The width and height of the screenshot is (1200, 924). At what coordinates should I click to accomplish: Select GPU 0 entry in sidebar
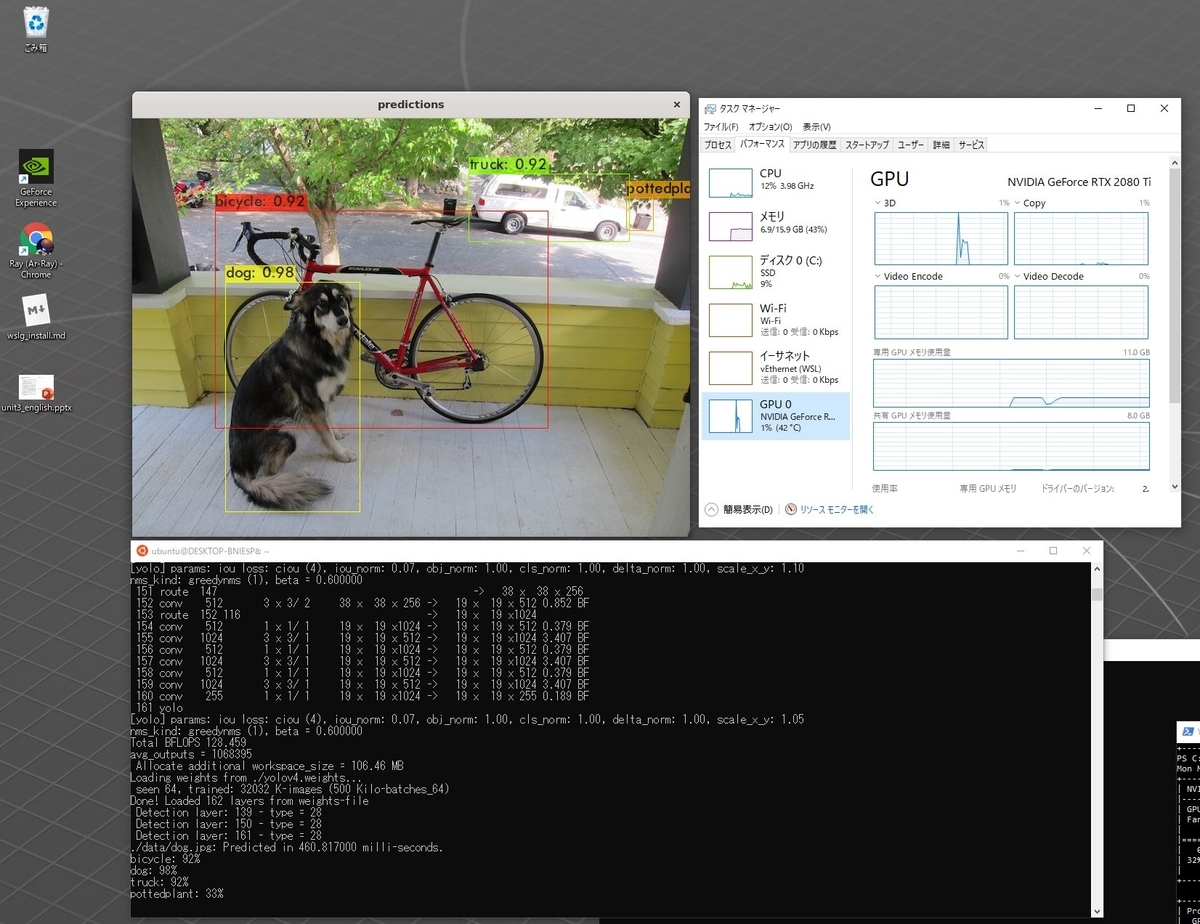coord(775,415)
